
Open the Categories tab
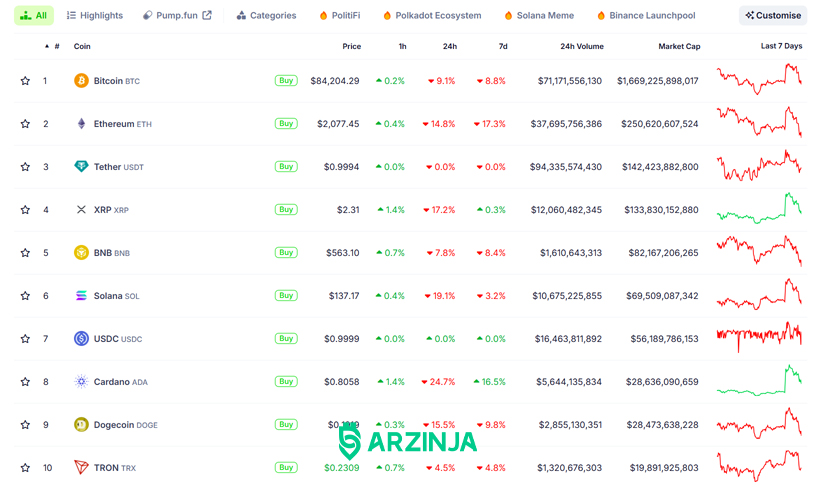point(266,16)
